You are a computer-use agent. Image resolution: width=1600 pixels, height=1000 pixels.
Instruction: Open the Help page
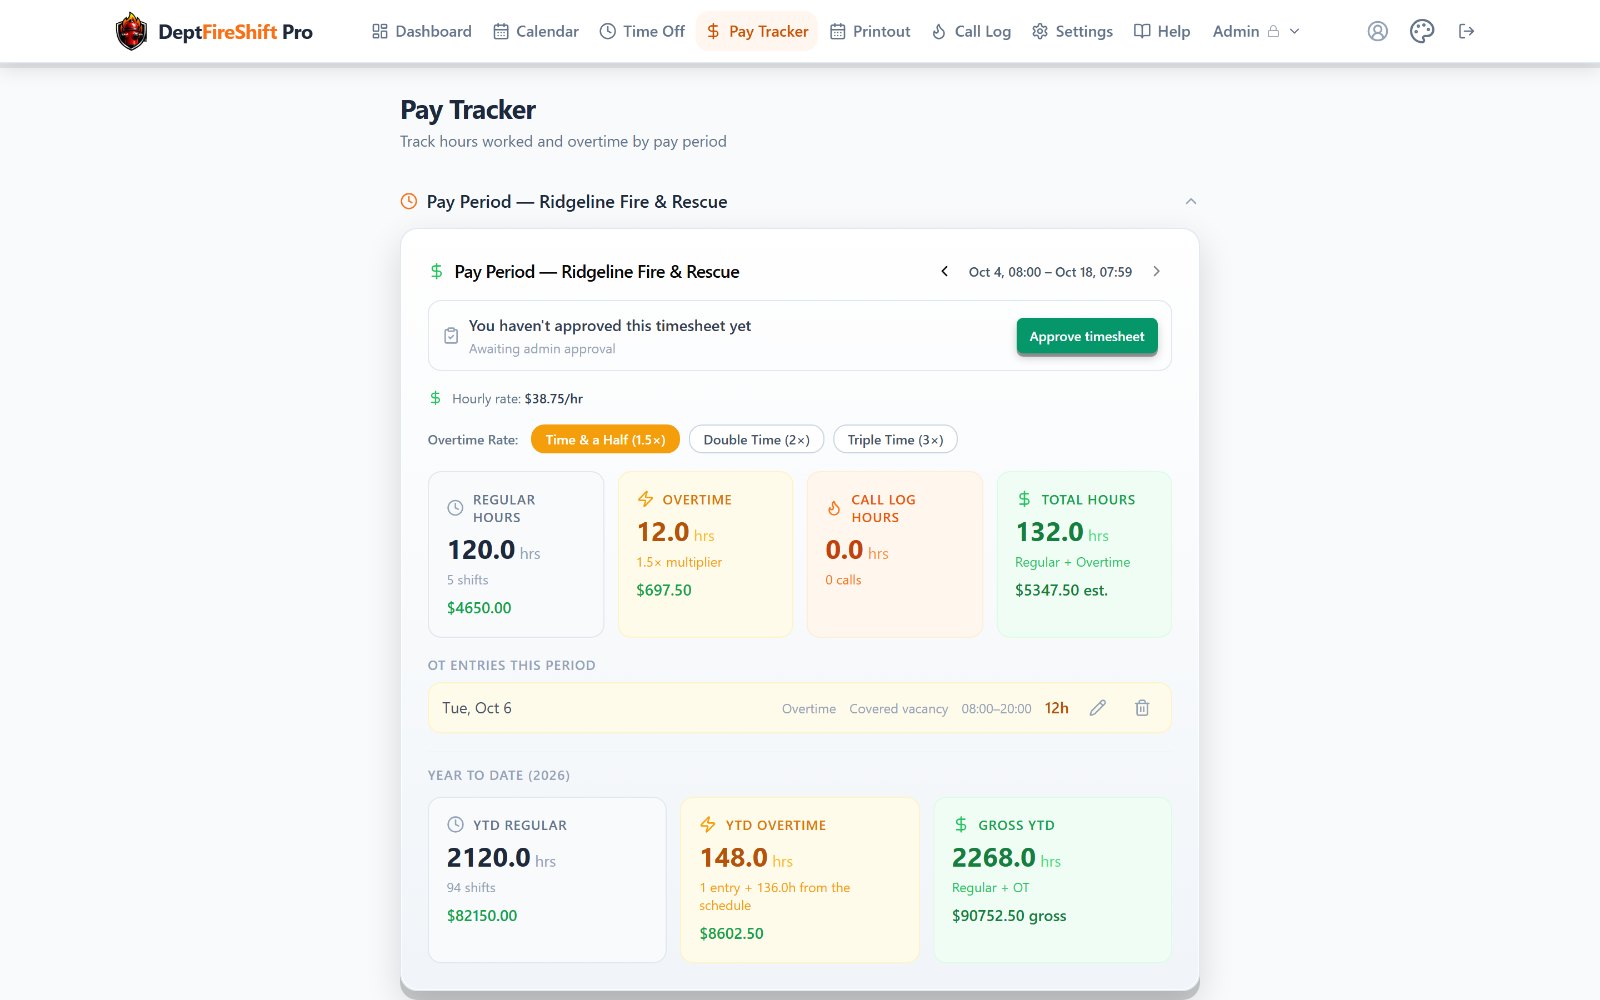[x=1162, y=31]
